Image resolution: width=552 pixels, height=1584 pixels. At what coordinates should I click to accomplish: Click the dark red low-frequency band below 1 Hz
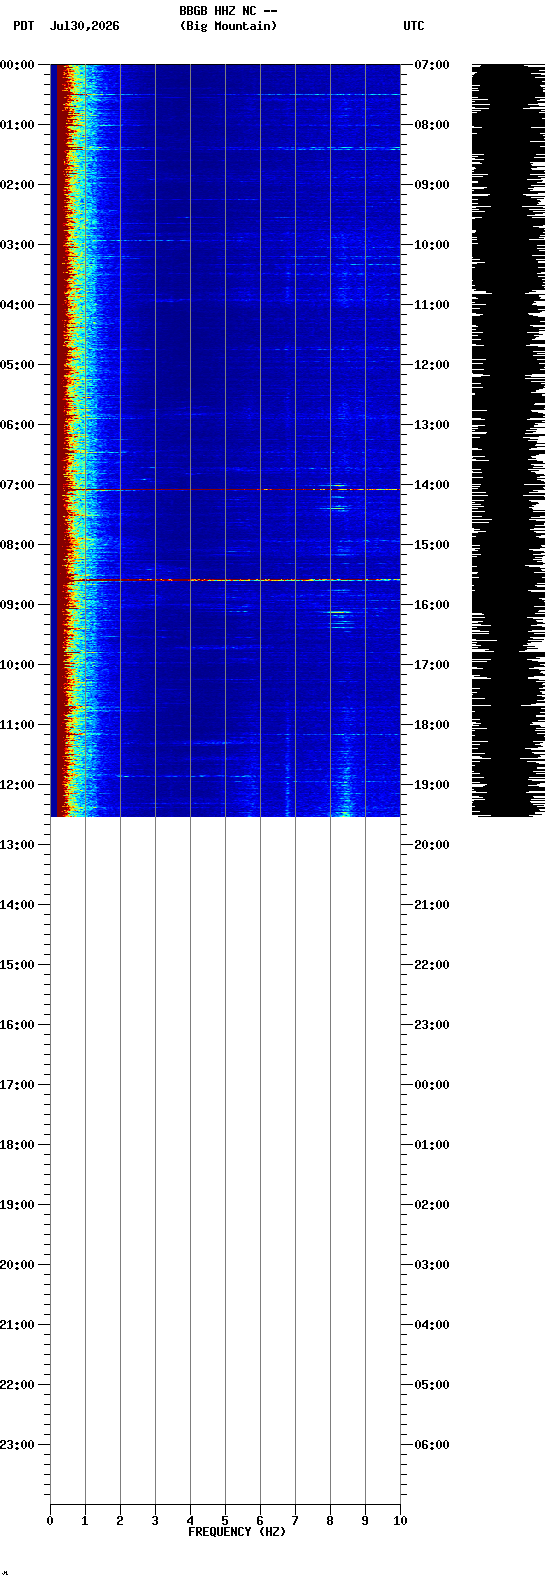coord(62,440)
